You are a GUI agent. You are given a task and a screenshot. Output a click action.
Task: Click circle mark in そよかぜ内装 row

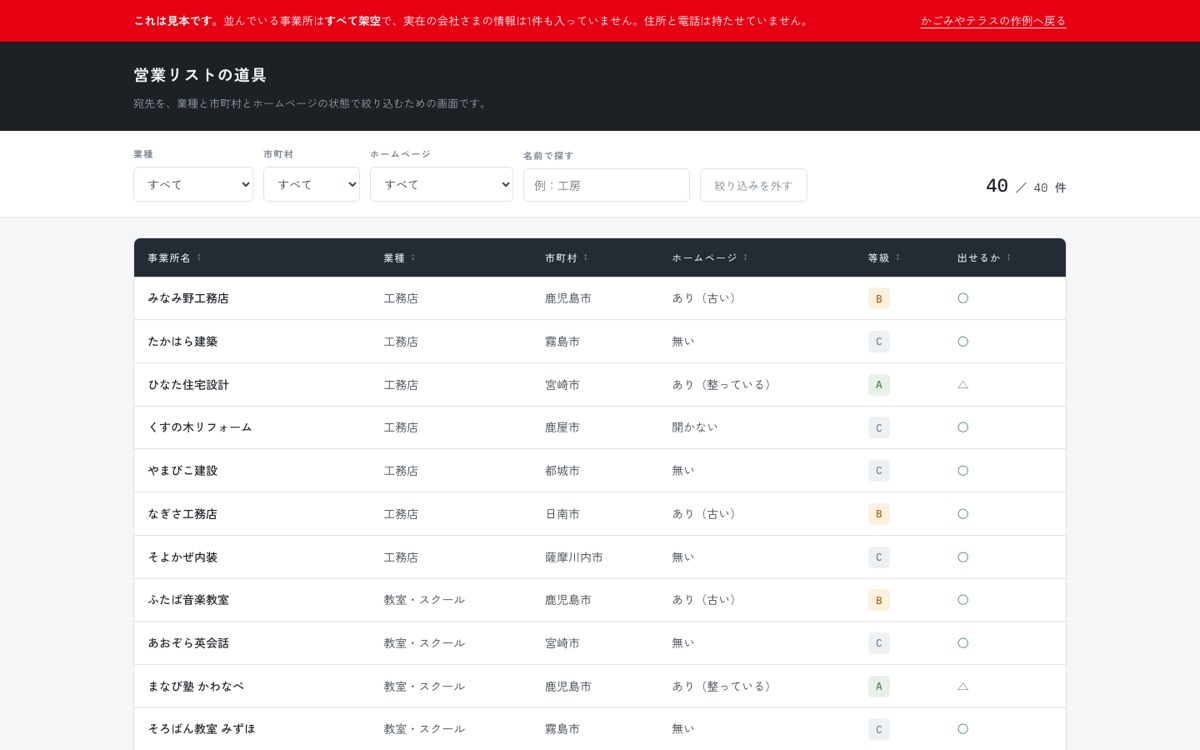tap(963, 557)
